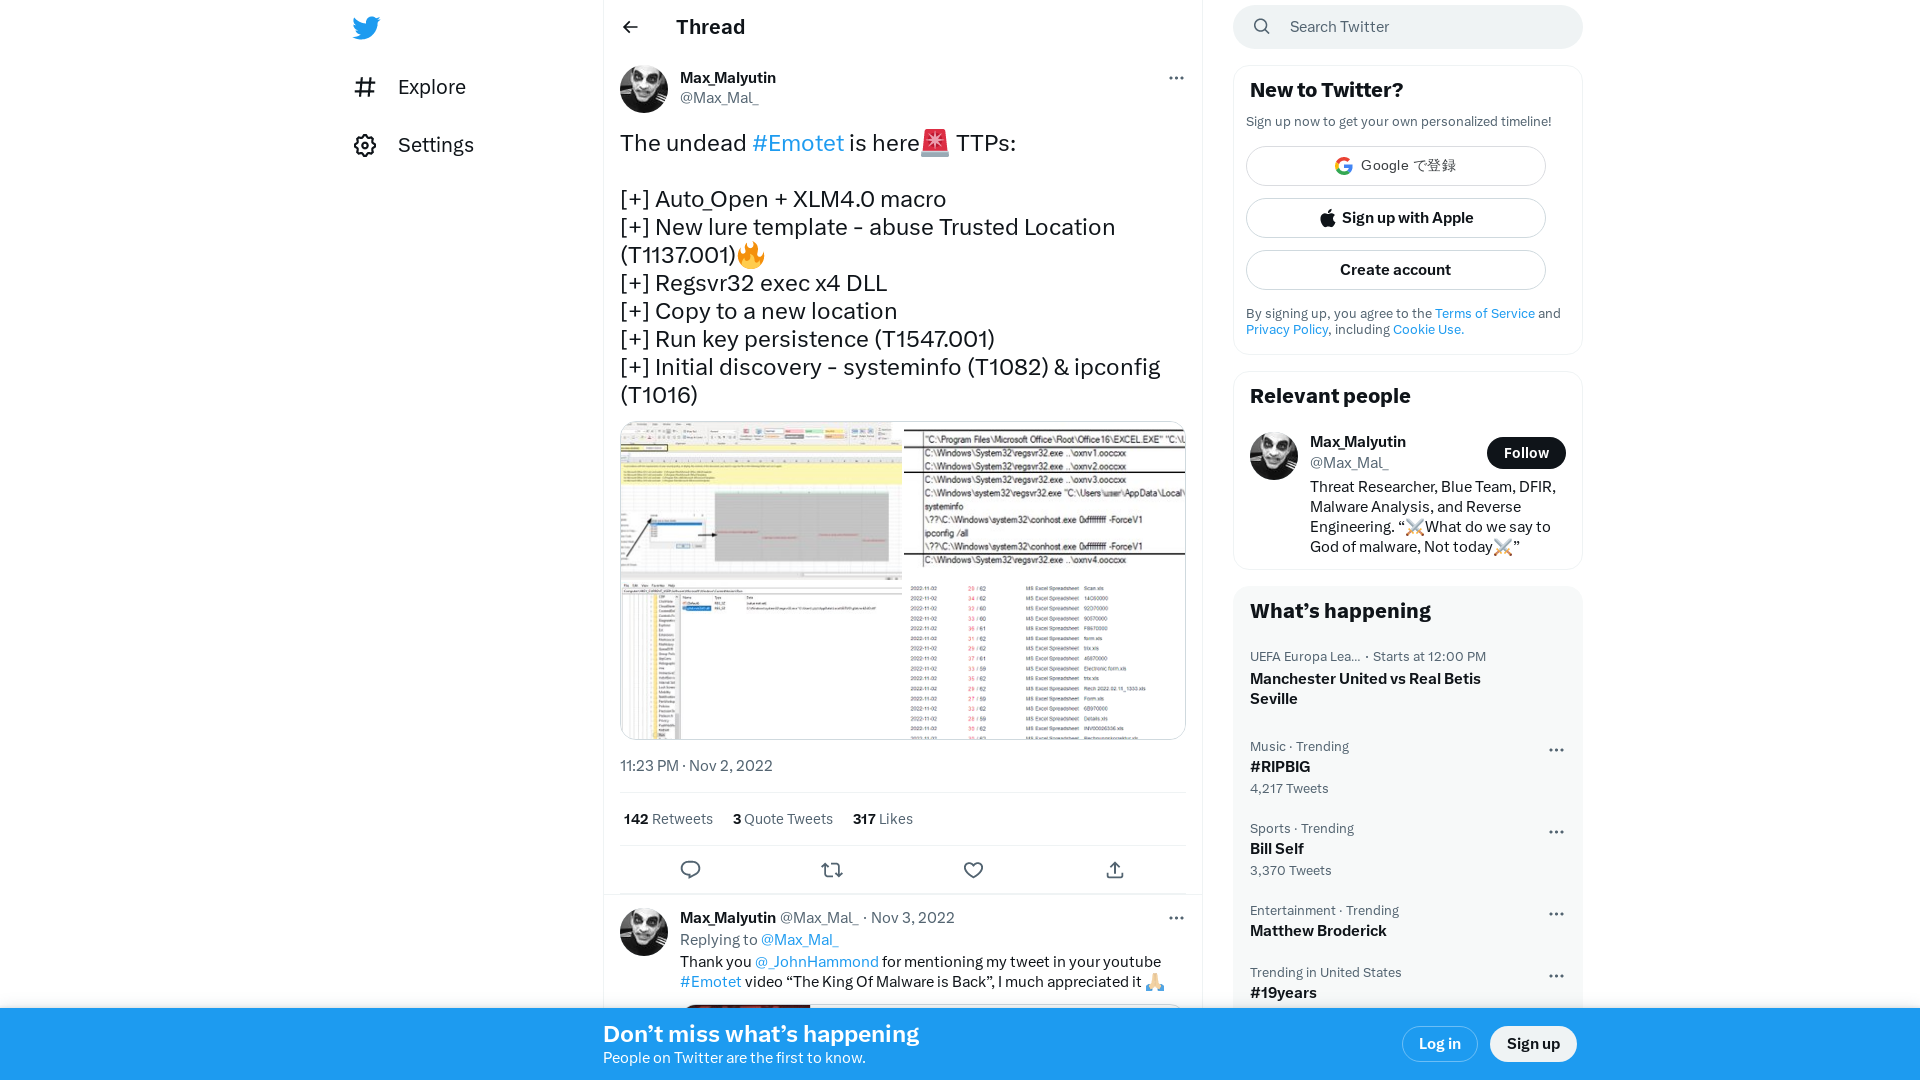This screenshot has height=1080, width=1920.
Task: Open #Emotet hashtag link
Action: coord(798,144)
